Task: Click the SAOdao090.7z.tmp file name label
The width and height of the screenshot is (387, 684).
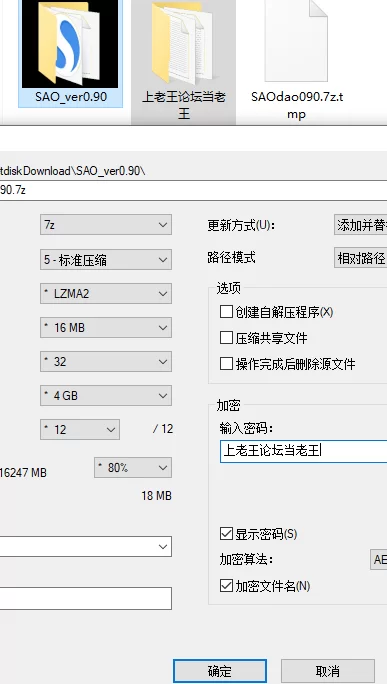Action: click(x=297, y=105)
